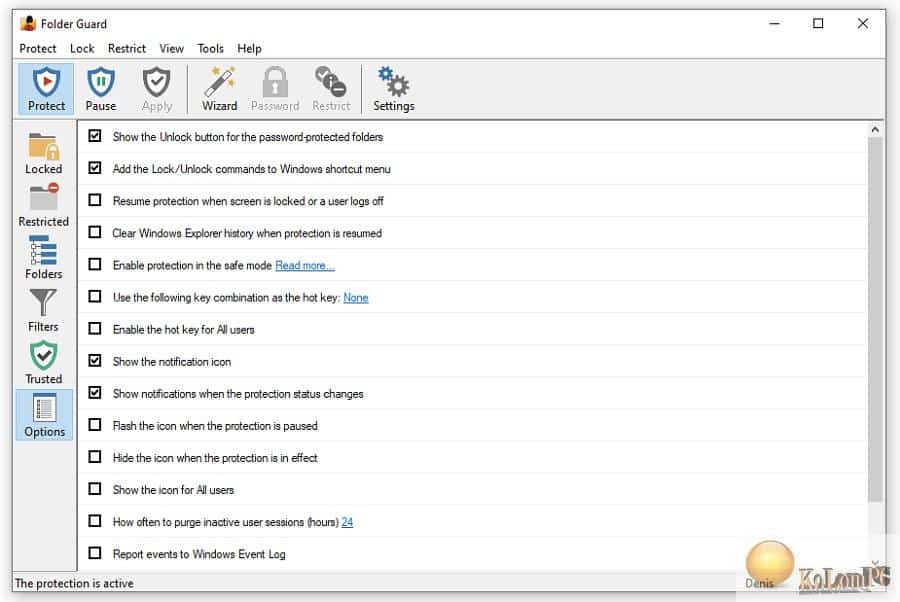The width and height of the screenshot is (900, 602).
Task: Click 'Add the Lock/Unlock commands' option text
Action: 251,169
